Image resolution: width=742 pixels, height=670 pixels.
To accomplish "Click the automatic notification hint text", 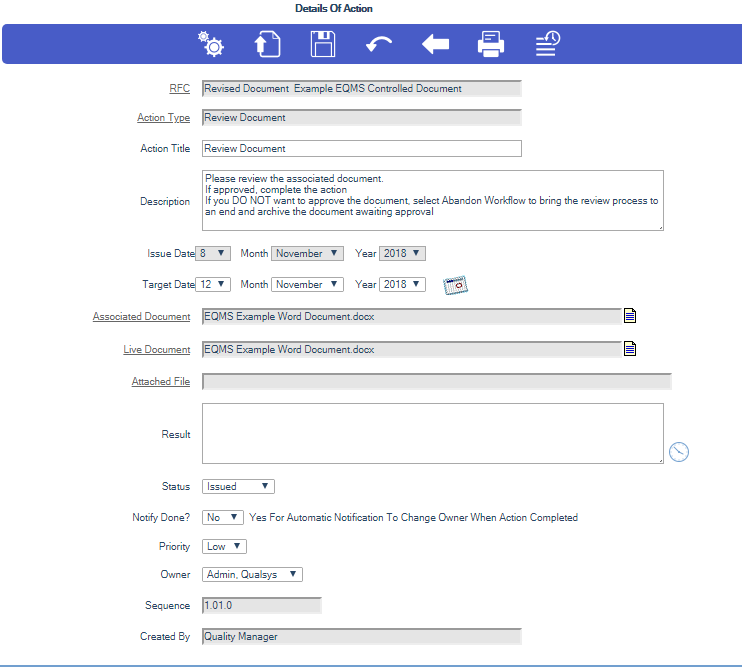I will click(414, 518).
